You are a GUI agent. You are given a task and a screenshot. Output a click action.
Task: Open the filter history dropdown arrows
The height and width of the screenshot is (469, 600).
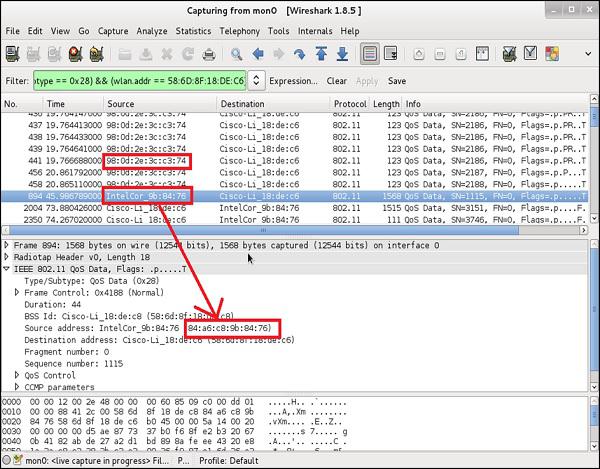tap(256, 81)
